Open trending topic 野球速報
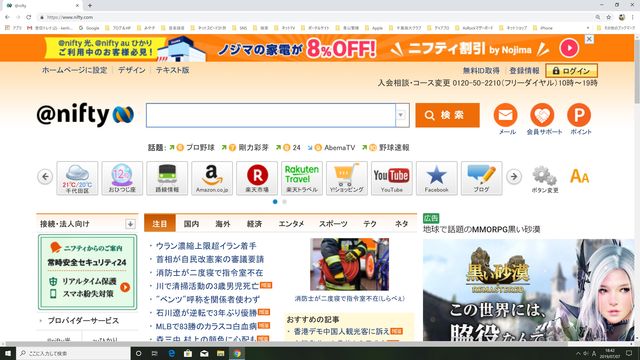640x360 pixels. [394, 147]
